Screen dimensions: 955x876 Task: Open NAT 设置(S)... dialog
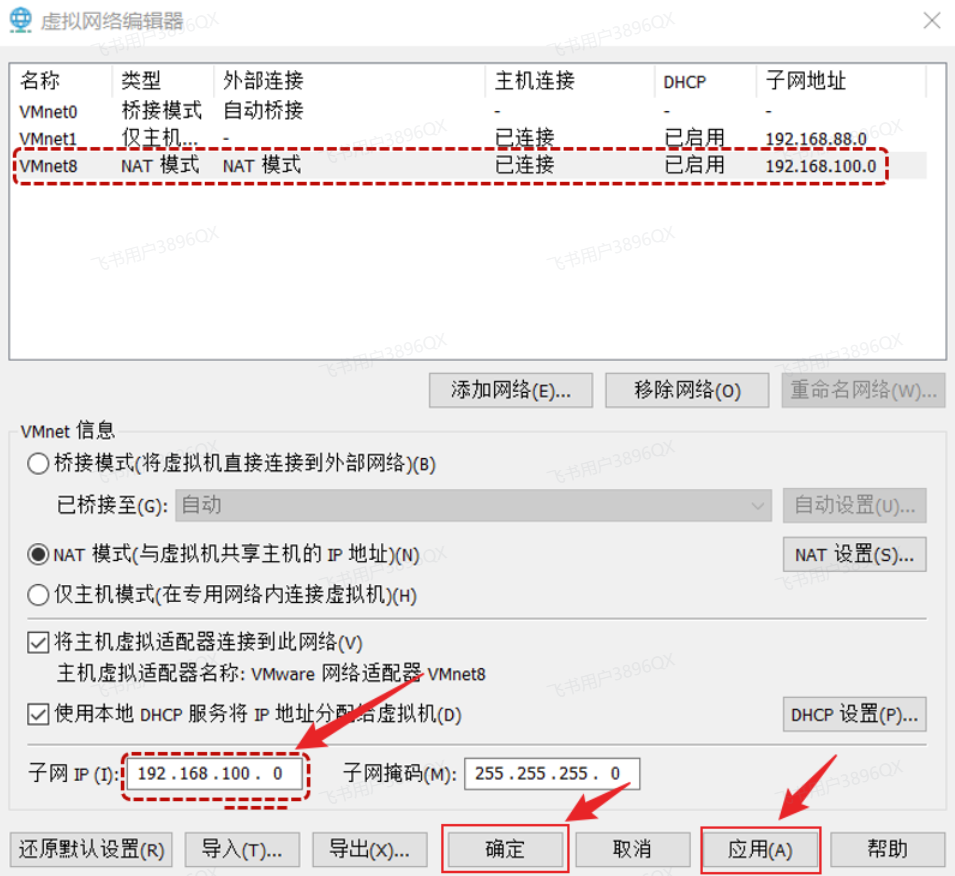(855, 554)
